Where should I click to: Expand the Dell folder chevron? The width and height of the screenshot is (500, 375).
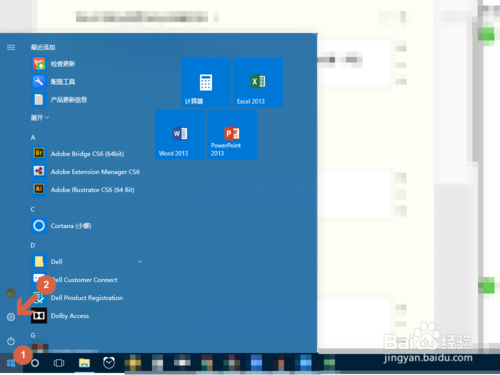140,262
